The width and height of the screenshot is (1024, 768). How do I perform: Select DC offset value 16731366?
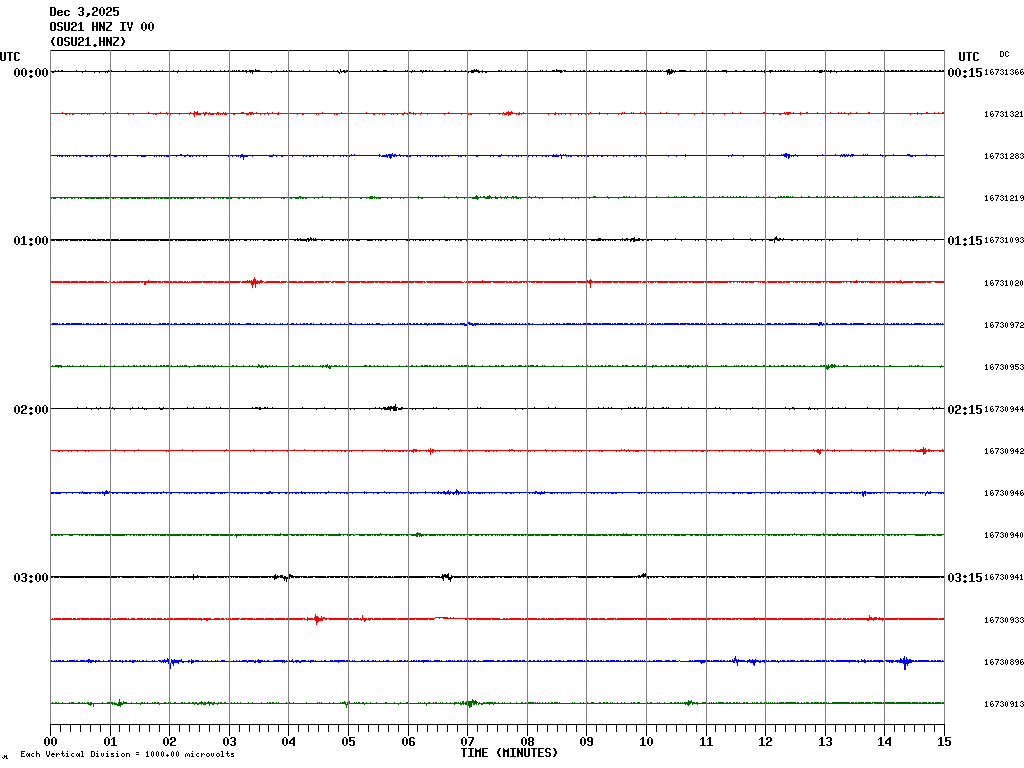(x=1003, y=73)
